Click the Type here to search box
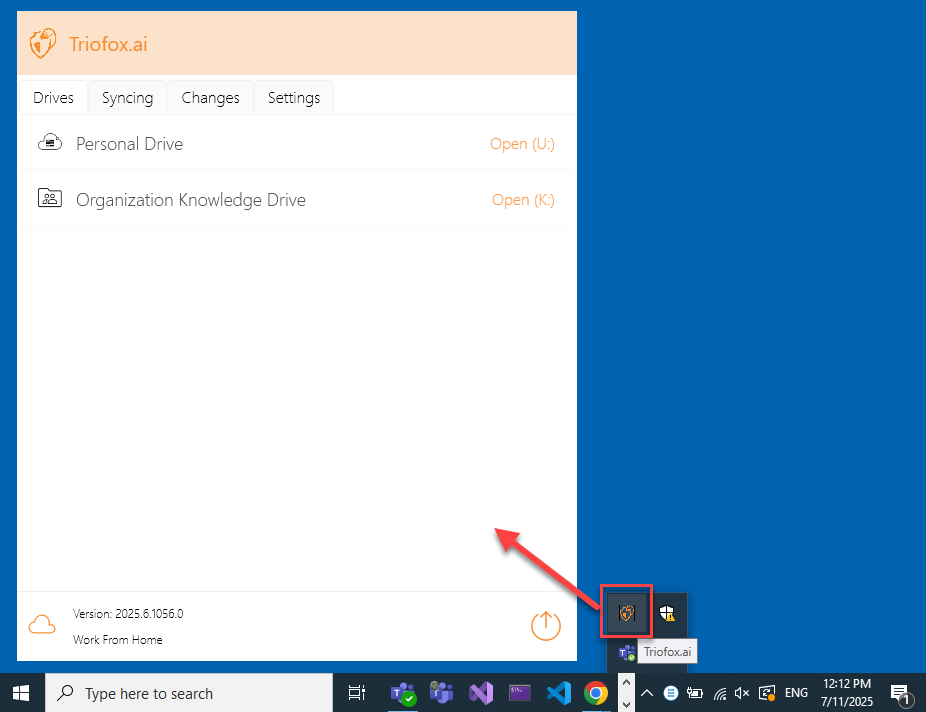The height and width of the screenshot is (712, 926). (x=189, y=693)
